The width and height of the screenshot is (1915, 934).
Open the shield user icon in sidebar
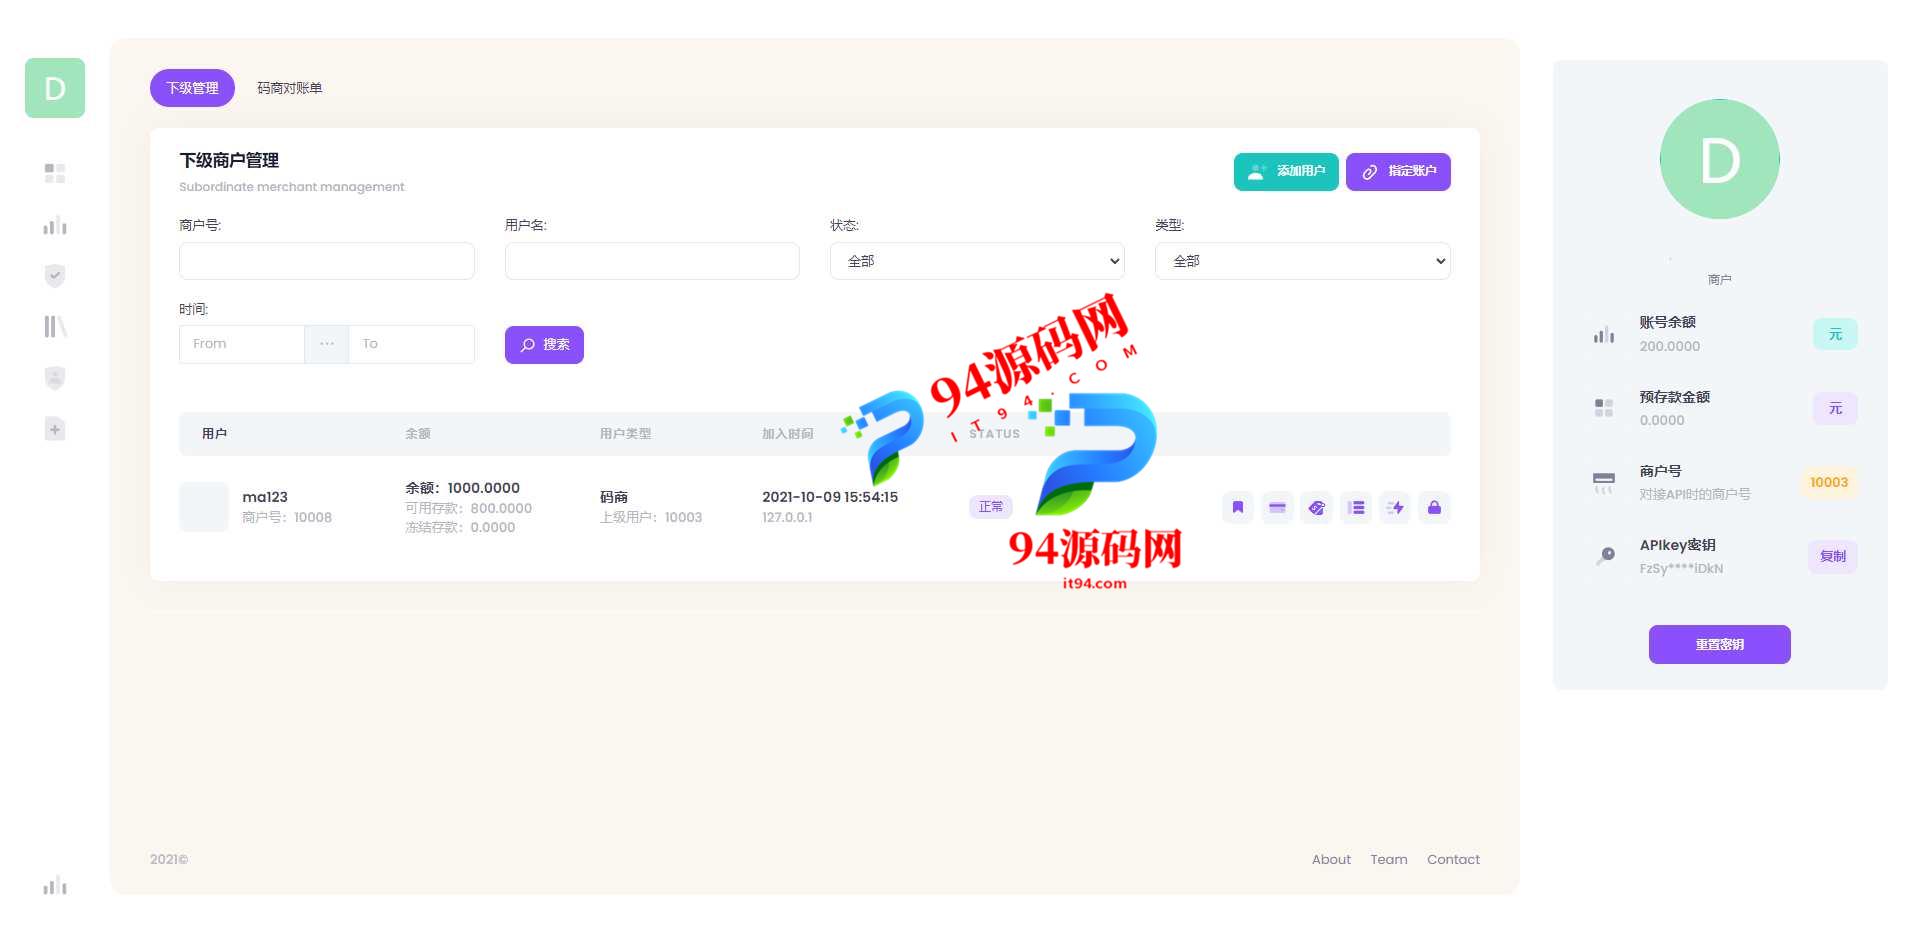(55, 378)
